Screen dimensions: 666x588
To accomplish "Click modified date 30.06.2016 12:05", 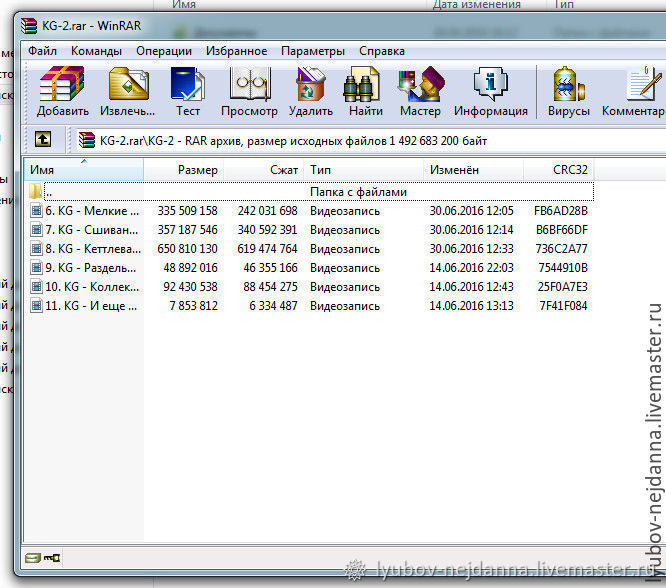I will click(x=471, y=211).
